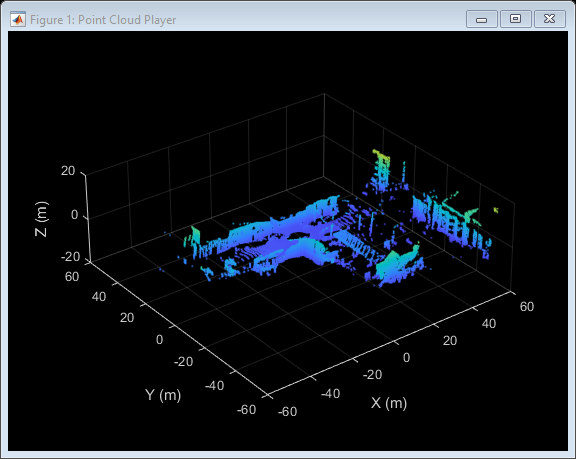Click the X axis tick label 0
This screenshot has height=459, width=576.
406,357
